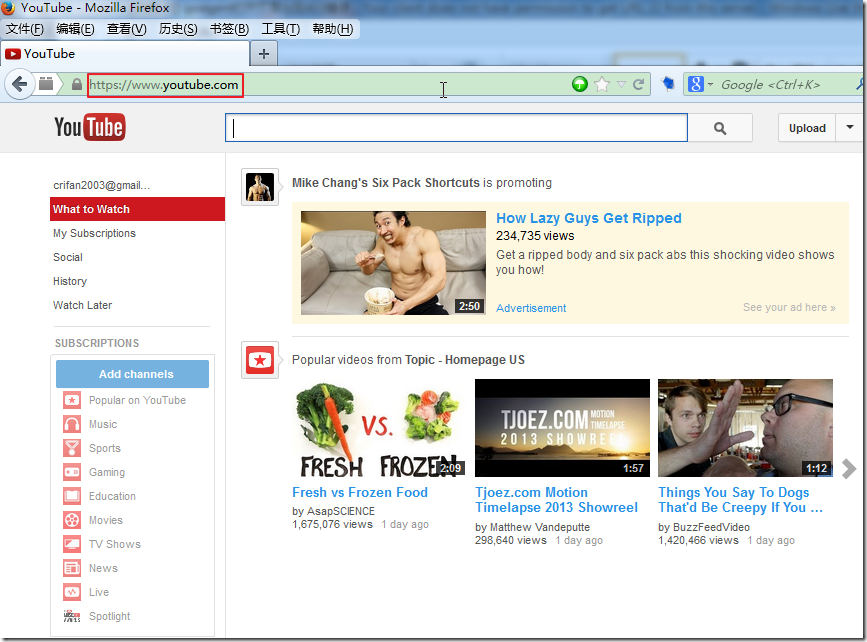Screen dimensions: 867x642
Task: Expand the Upload dropdown arrow
Action: tap(849, 128)
